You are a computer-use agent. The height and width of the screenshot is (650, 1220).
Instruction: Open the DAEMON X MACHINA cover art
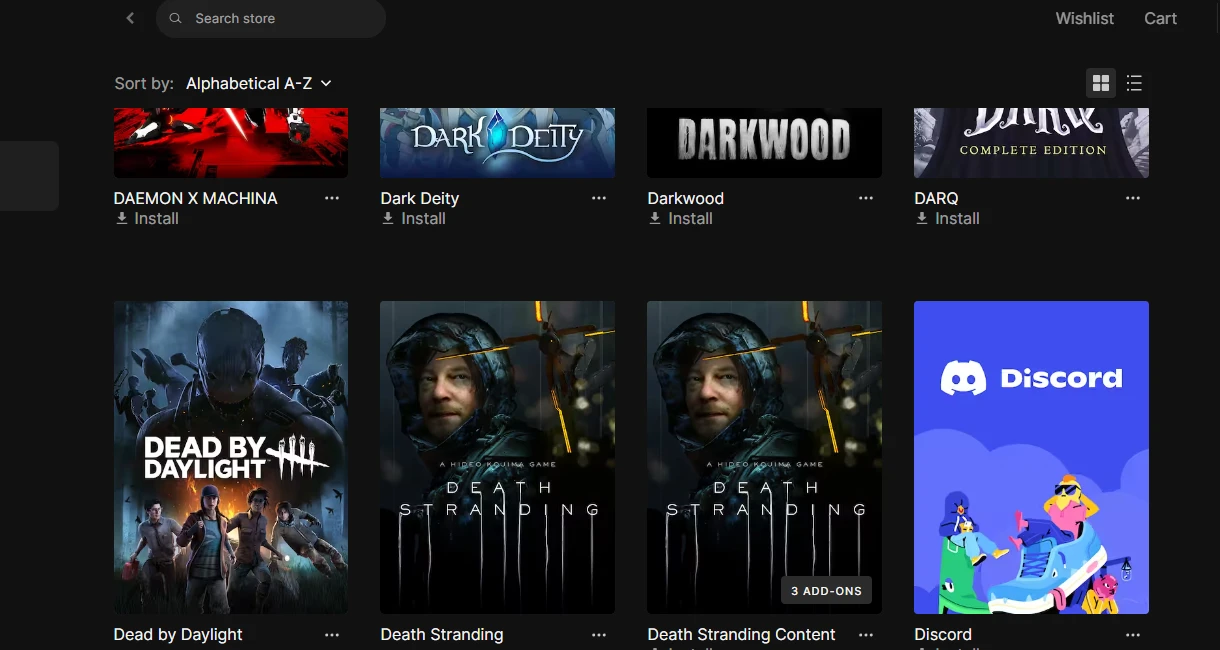[231, 142]
